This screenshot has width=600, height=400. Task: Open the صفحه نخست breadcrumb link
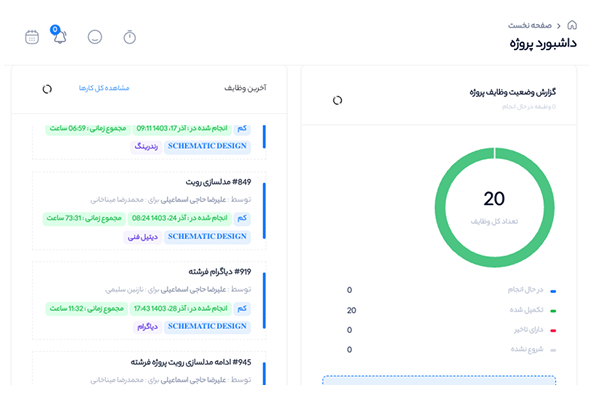click(x=530, y=26)
